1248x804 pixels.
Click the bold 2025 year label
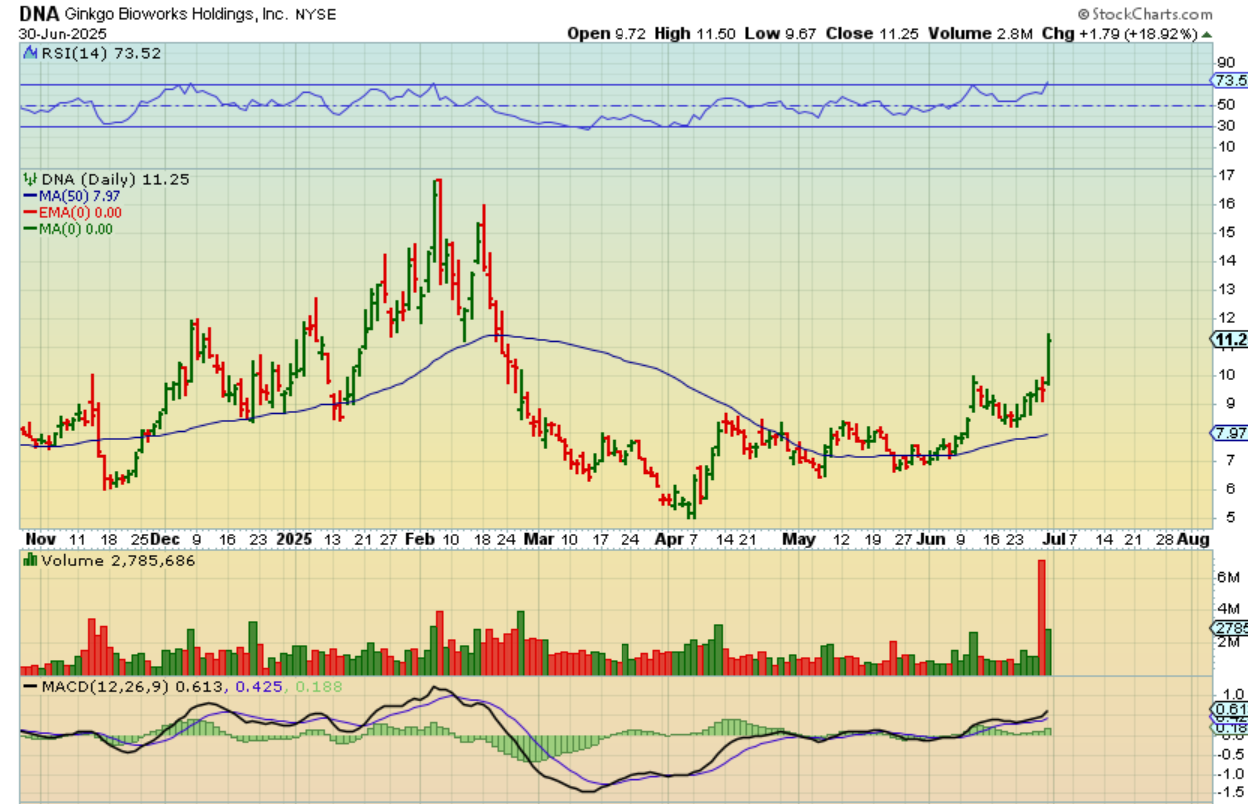pos(296,539)
